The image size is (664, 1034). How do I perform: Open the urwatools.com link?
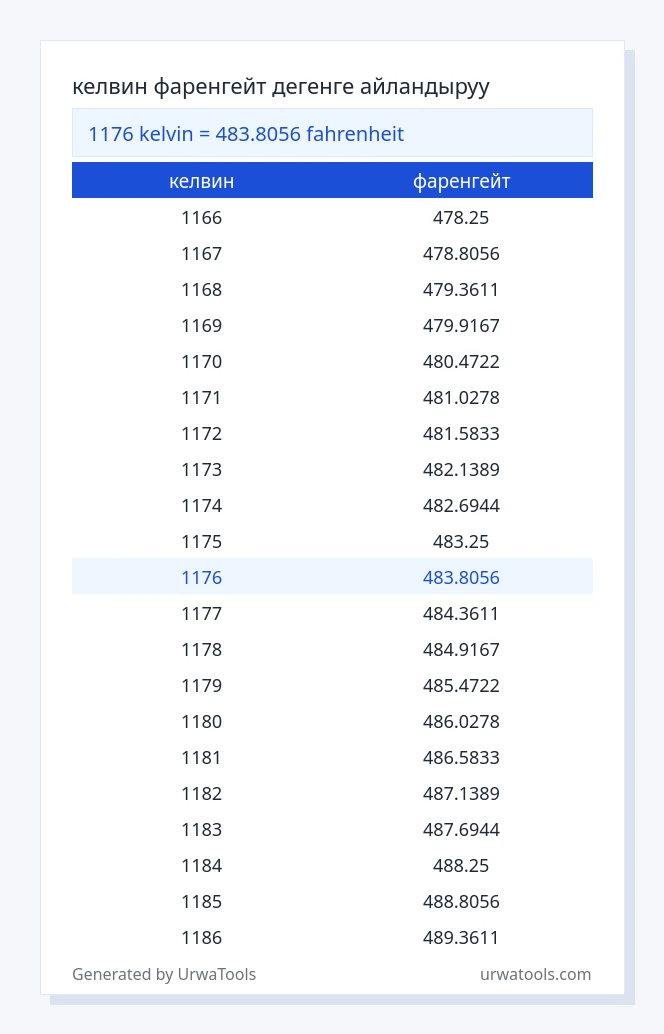(x=535, y=974)
